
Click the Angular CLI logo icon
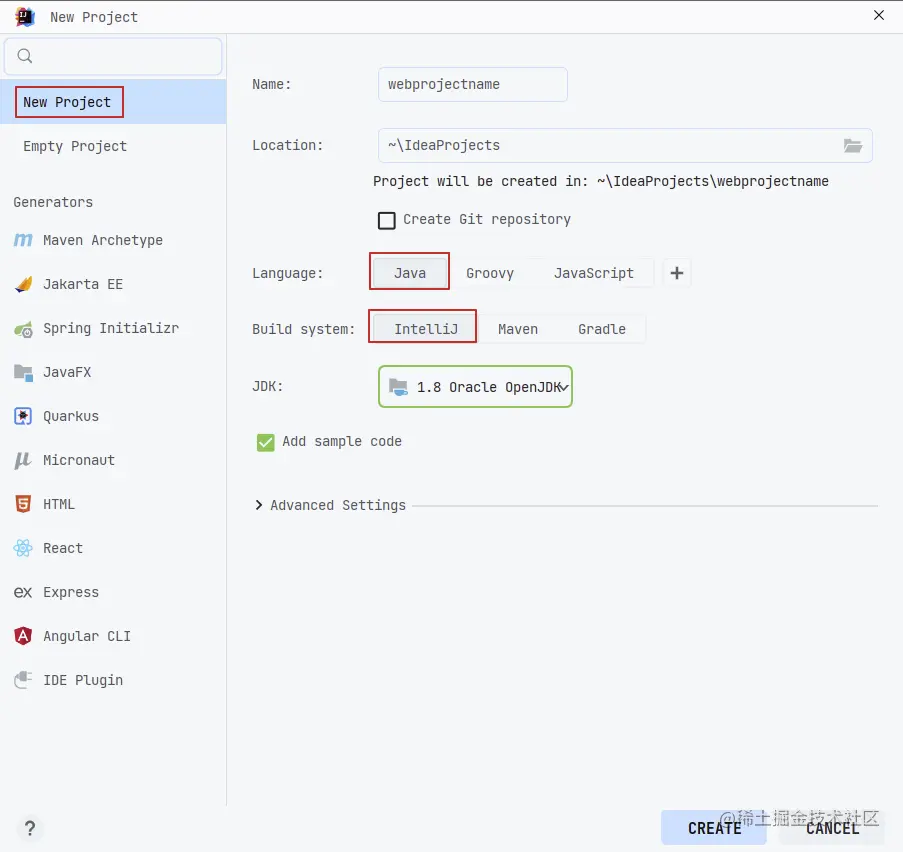(23, 636)
